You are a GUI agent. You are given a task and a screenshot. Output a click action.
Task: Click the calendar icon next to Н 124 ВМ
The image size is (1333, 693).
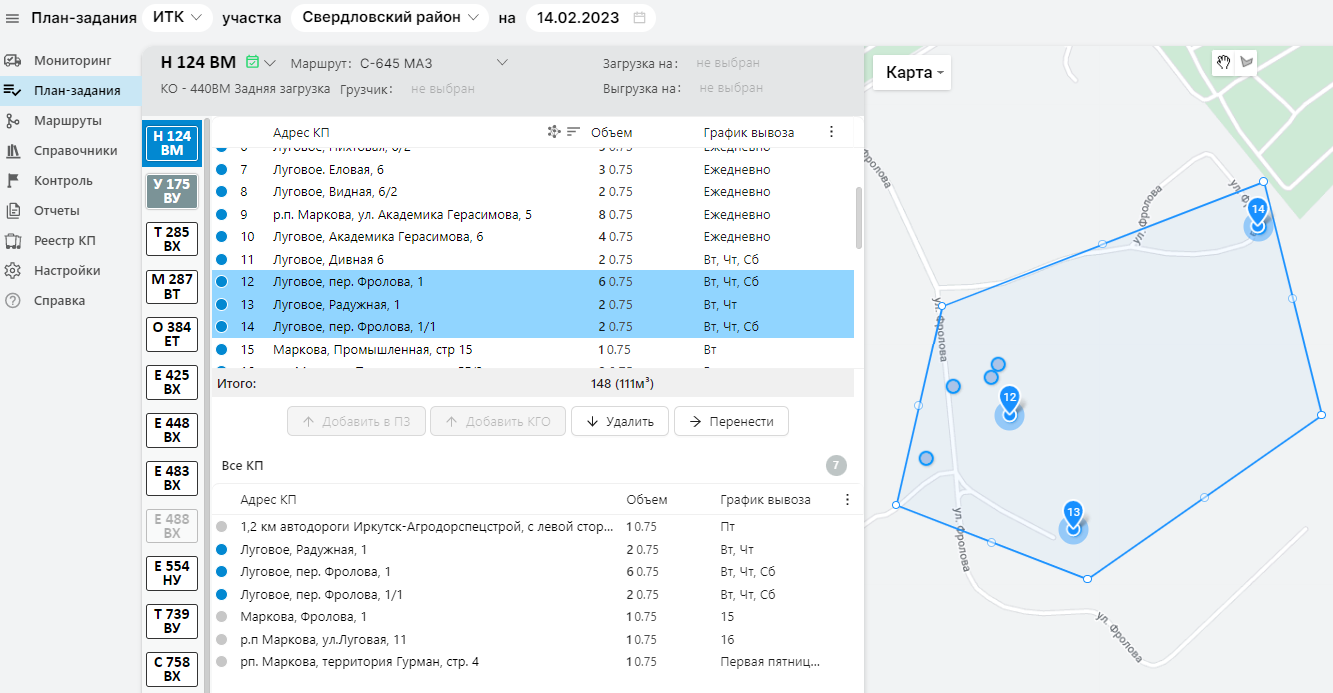252,62
